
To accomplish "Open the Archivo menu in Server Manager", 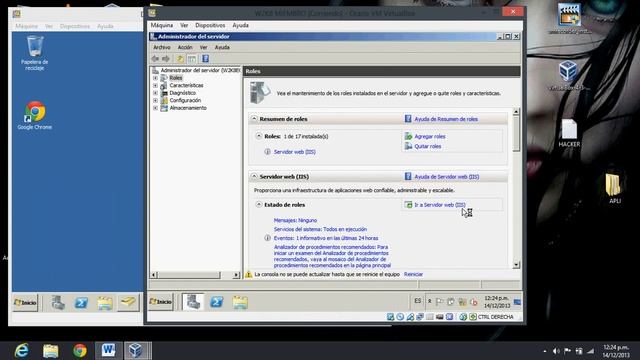I will (x=162, y=47).
